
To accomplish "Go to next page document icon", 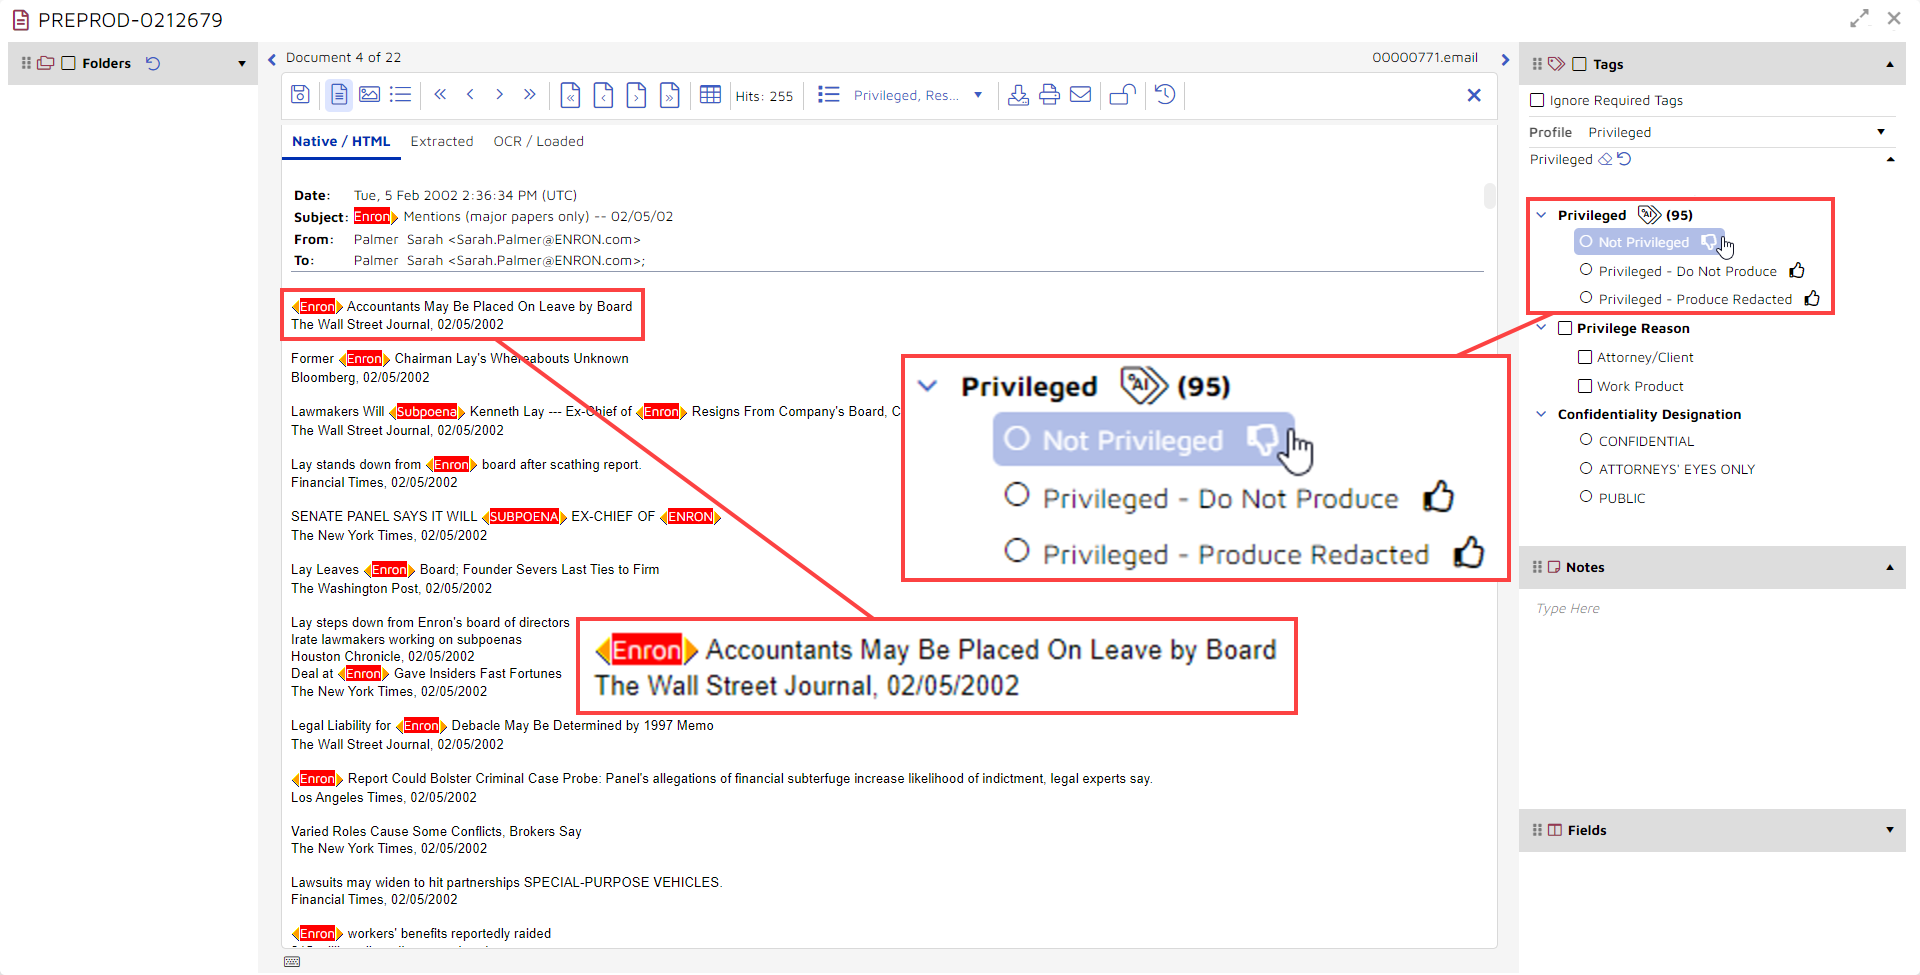I will coord(636,95).
